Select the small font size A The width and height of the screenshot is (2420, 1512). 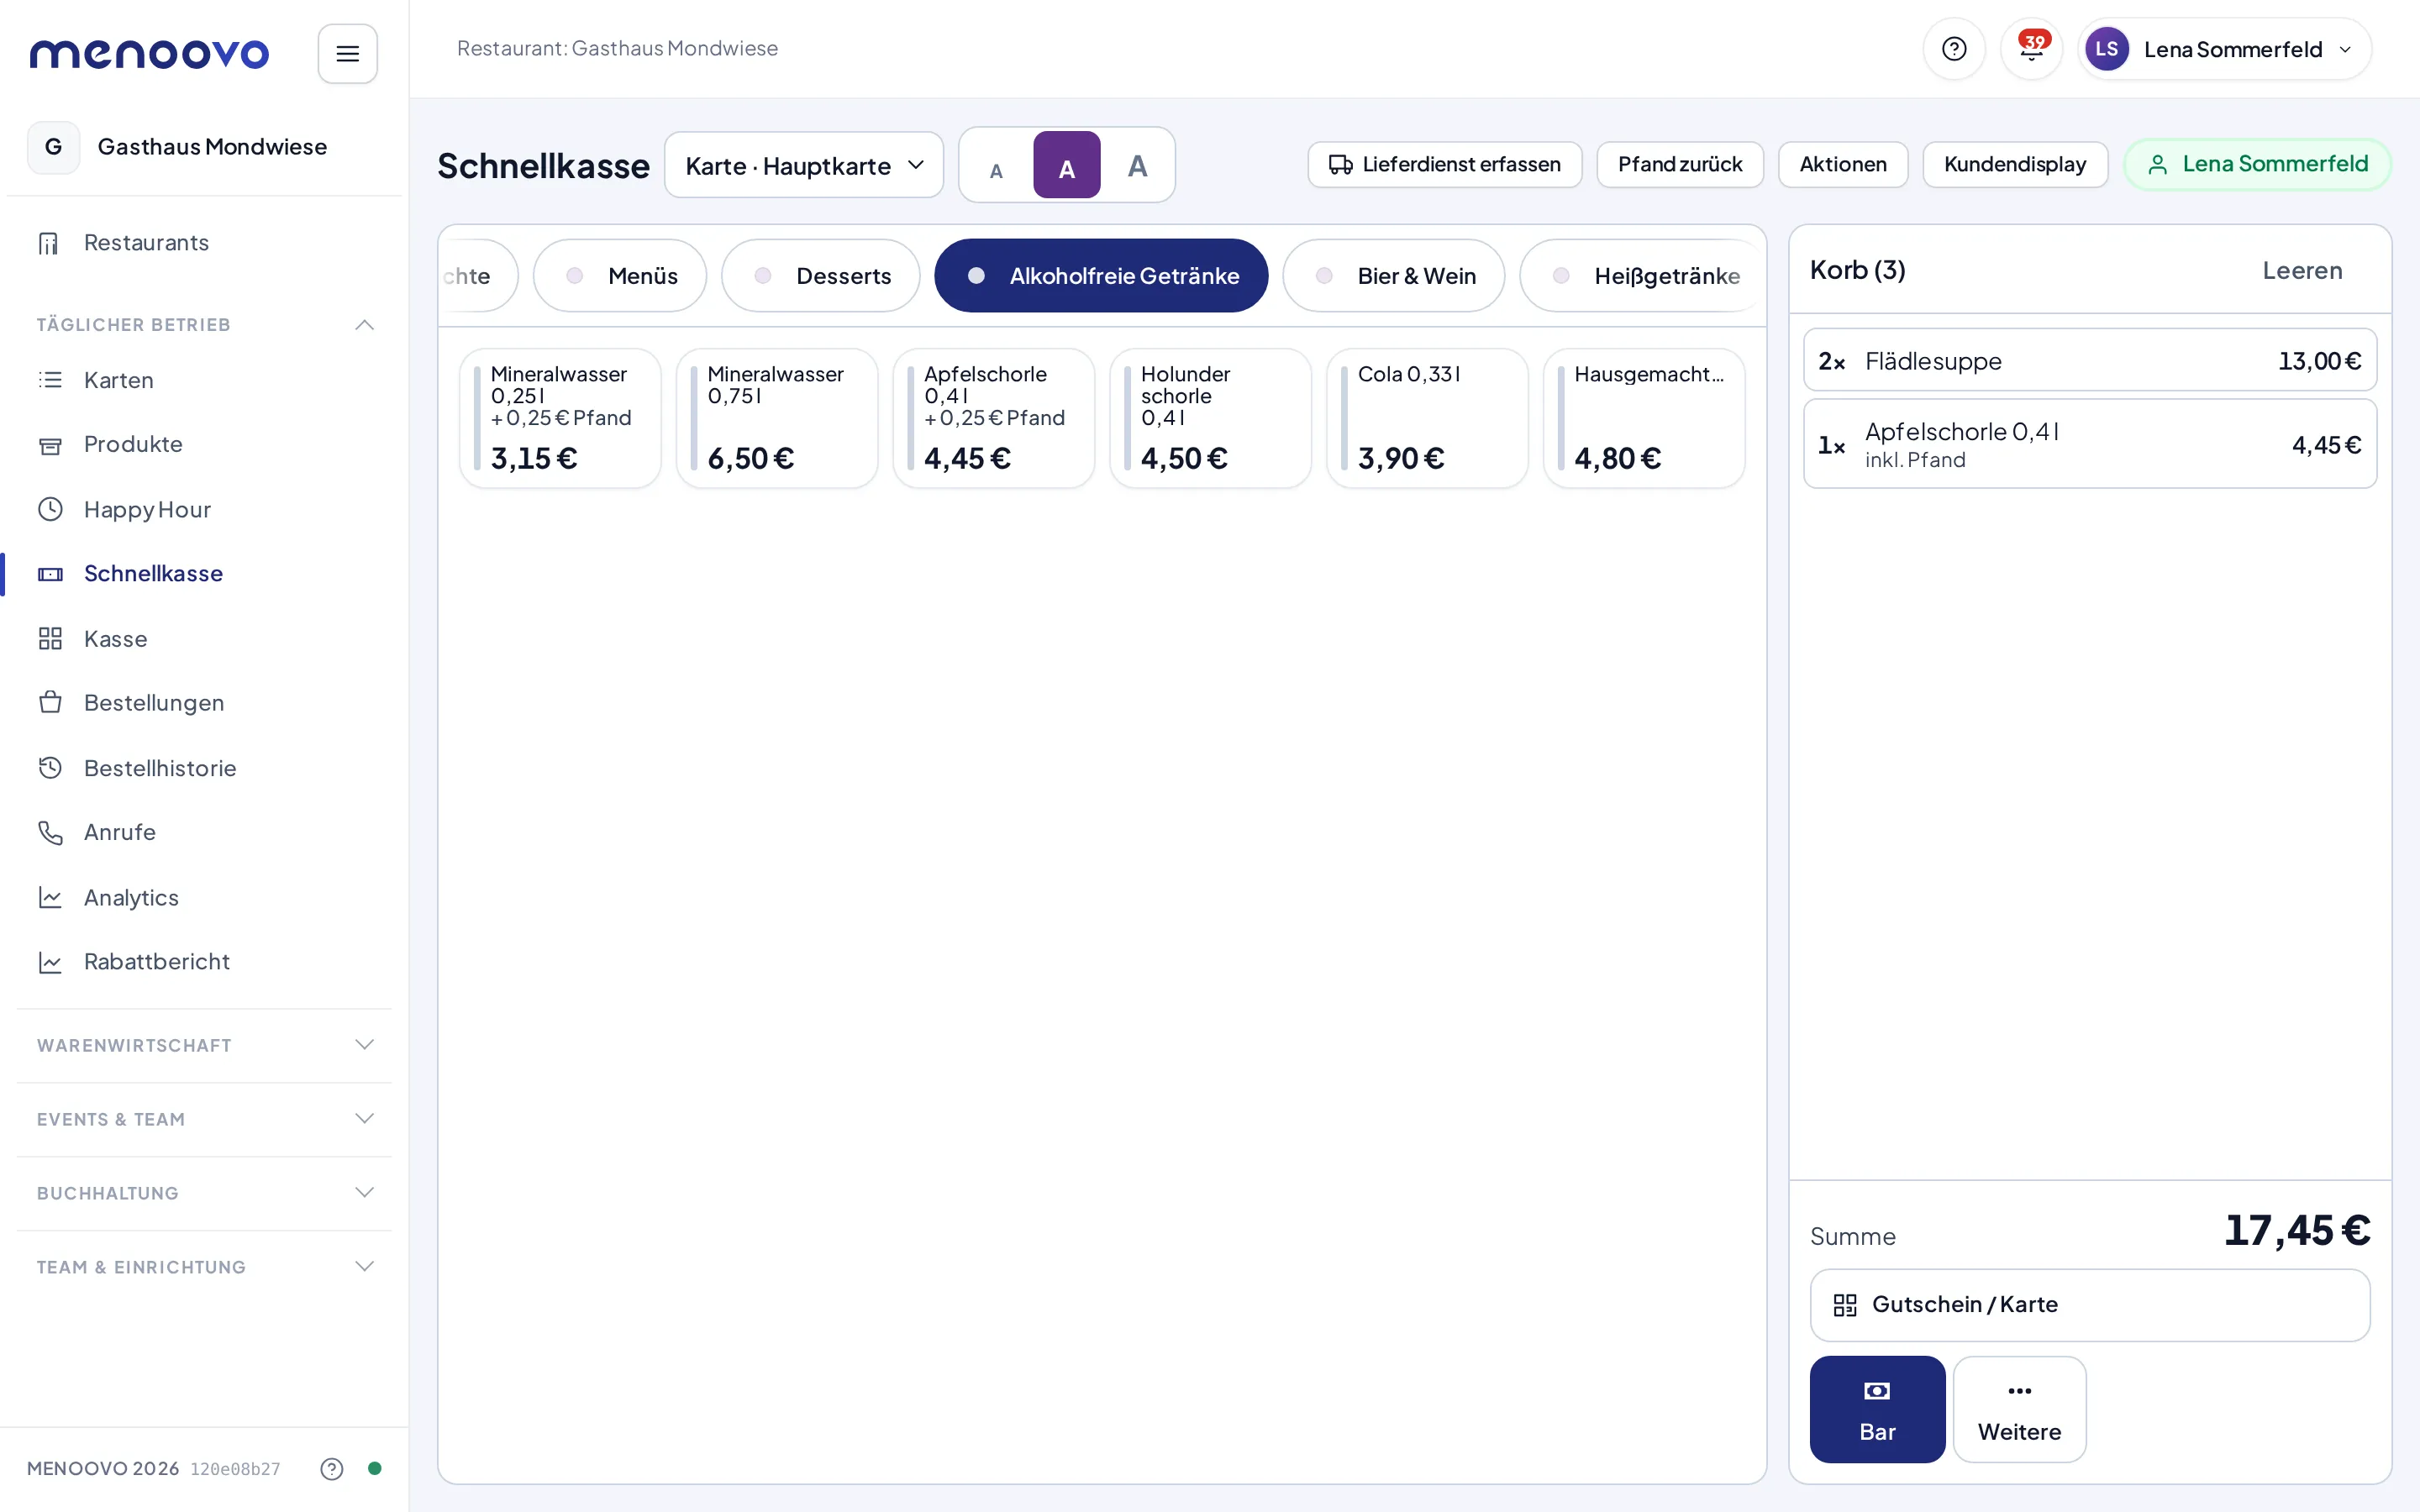(995, 166)
